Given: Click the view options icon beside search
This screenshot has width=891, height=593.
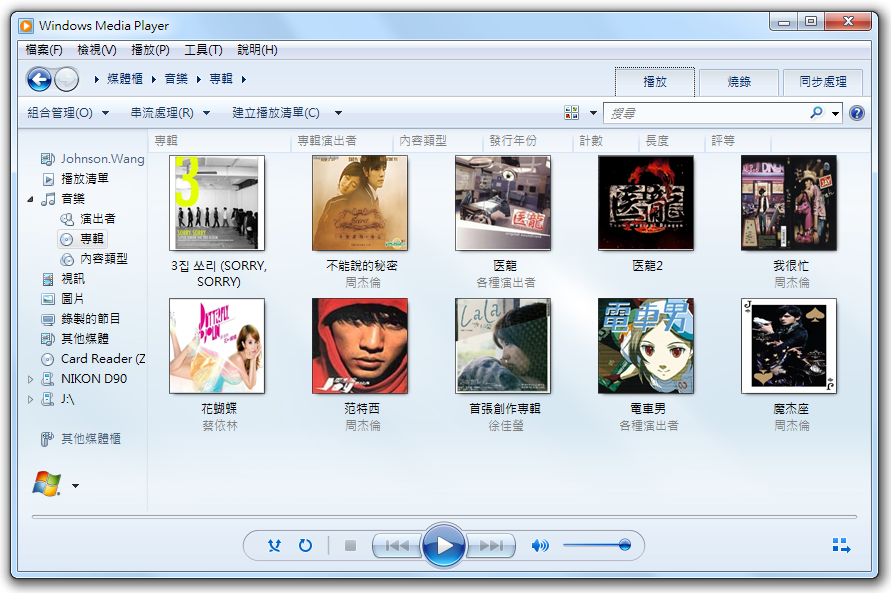Looking at the screenshot, I should [x=571, y=112].
